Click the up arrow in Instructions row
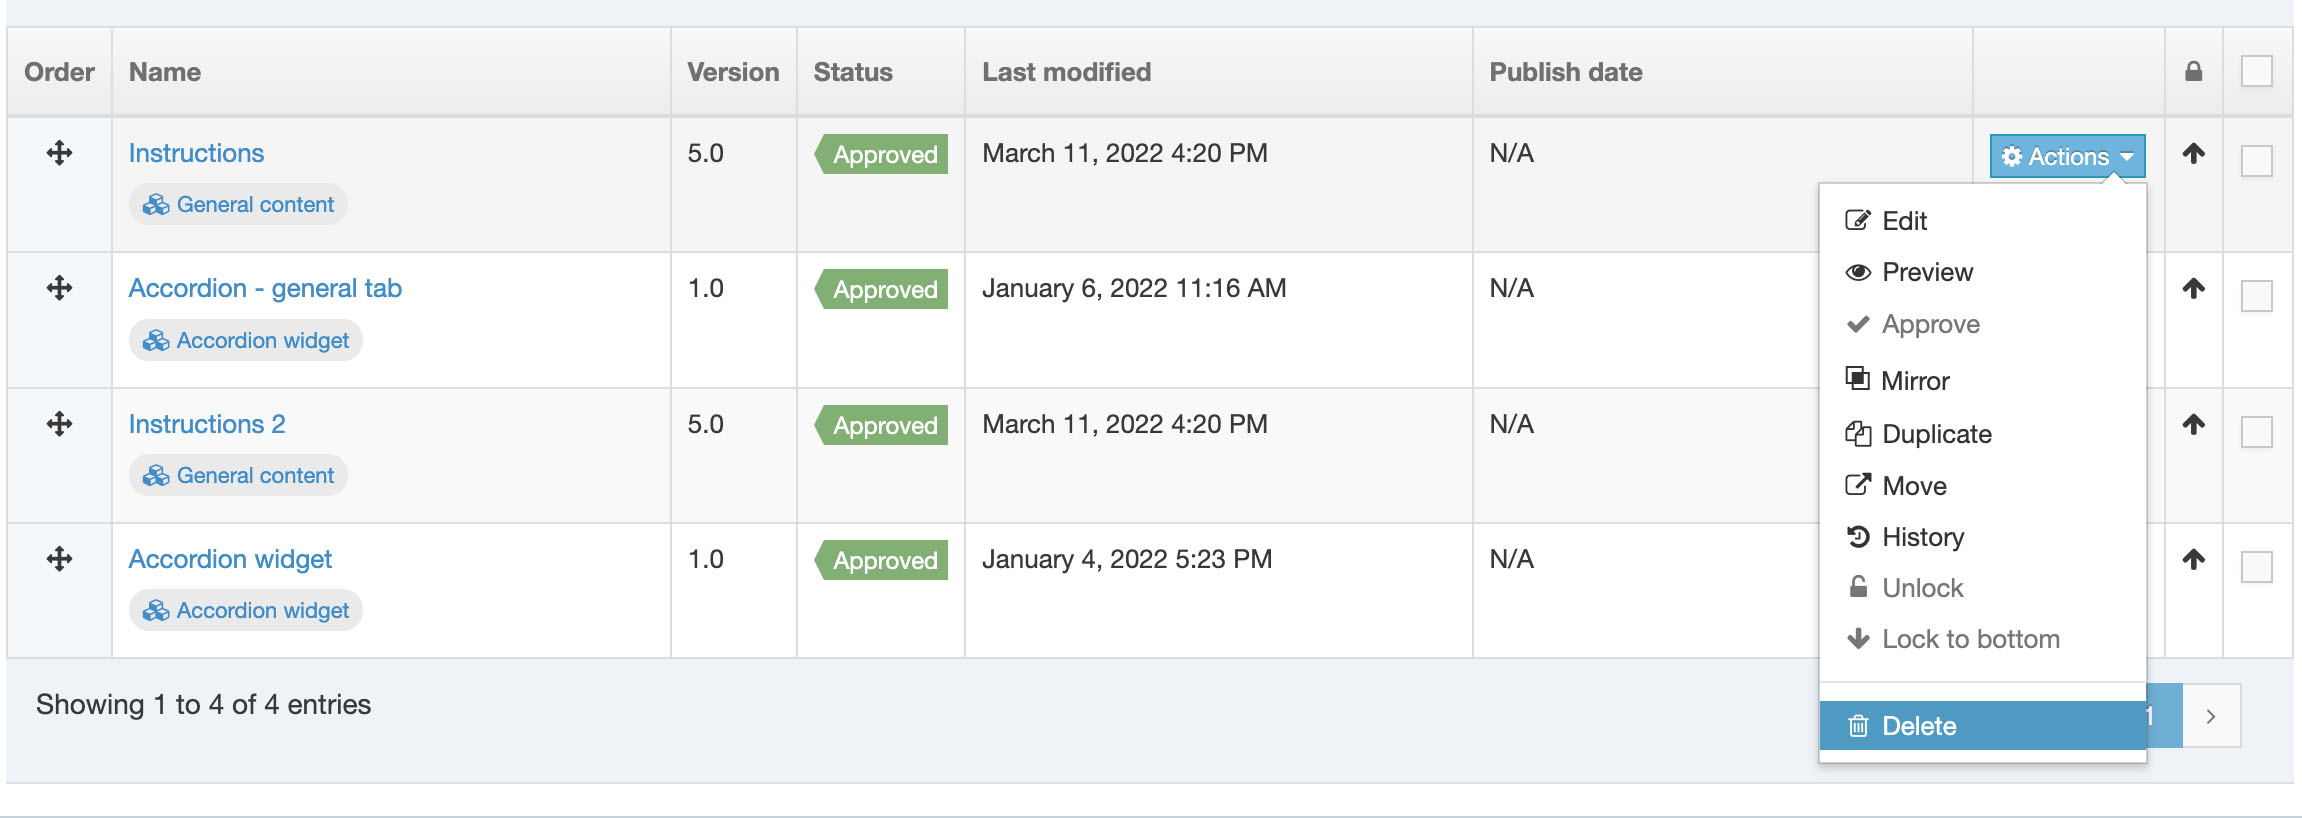This screenshot has height=818, width=2302. (x=2193, y=154)
